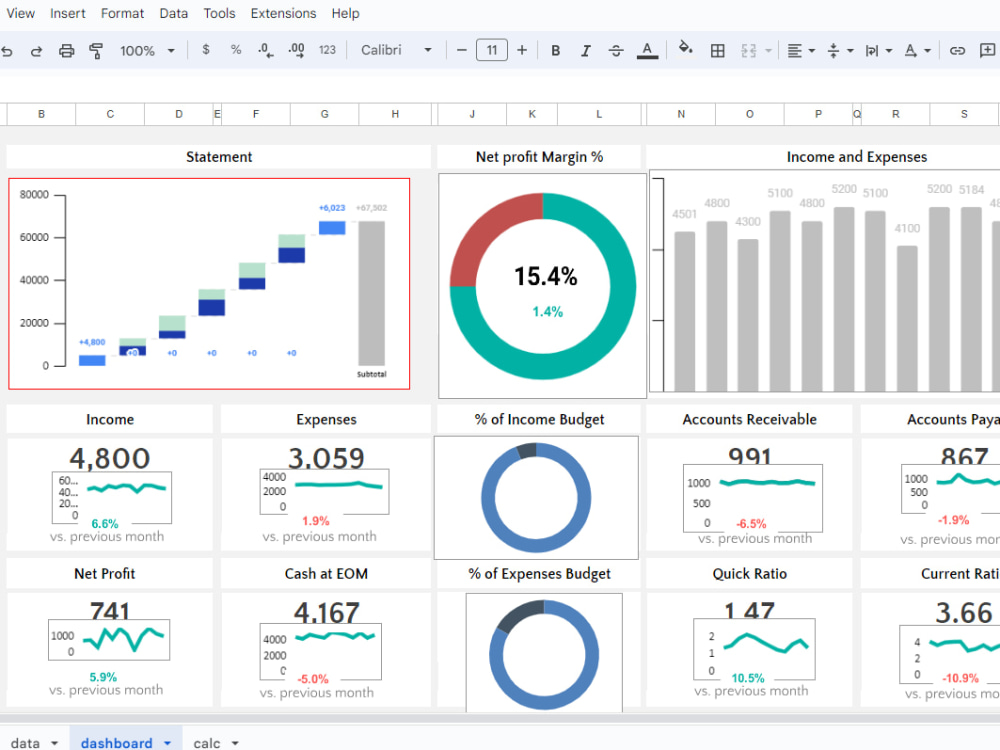Activate the Paint format tool
Screen dimensions: 1000x750
tap(96, 51)
